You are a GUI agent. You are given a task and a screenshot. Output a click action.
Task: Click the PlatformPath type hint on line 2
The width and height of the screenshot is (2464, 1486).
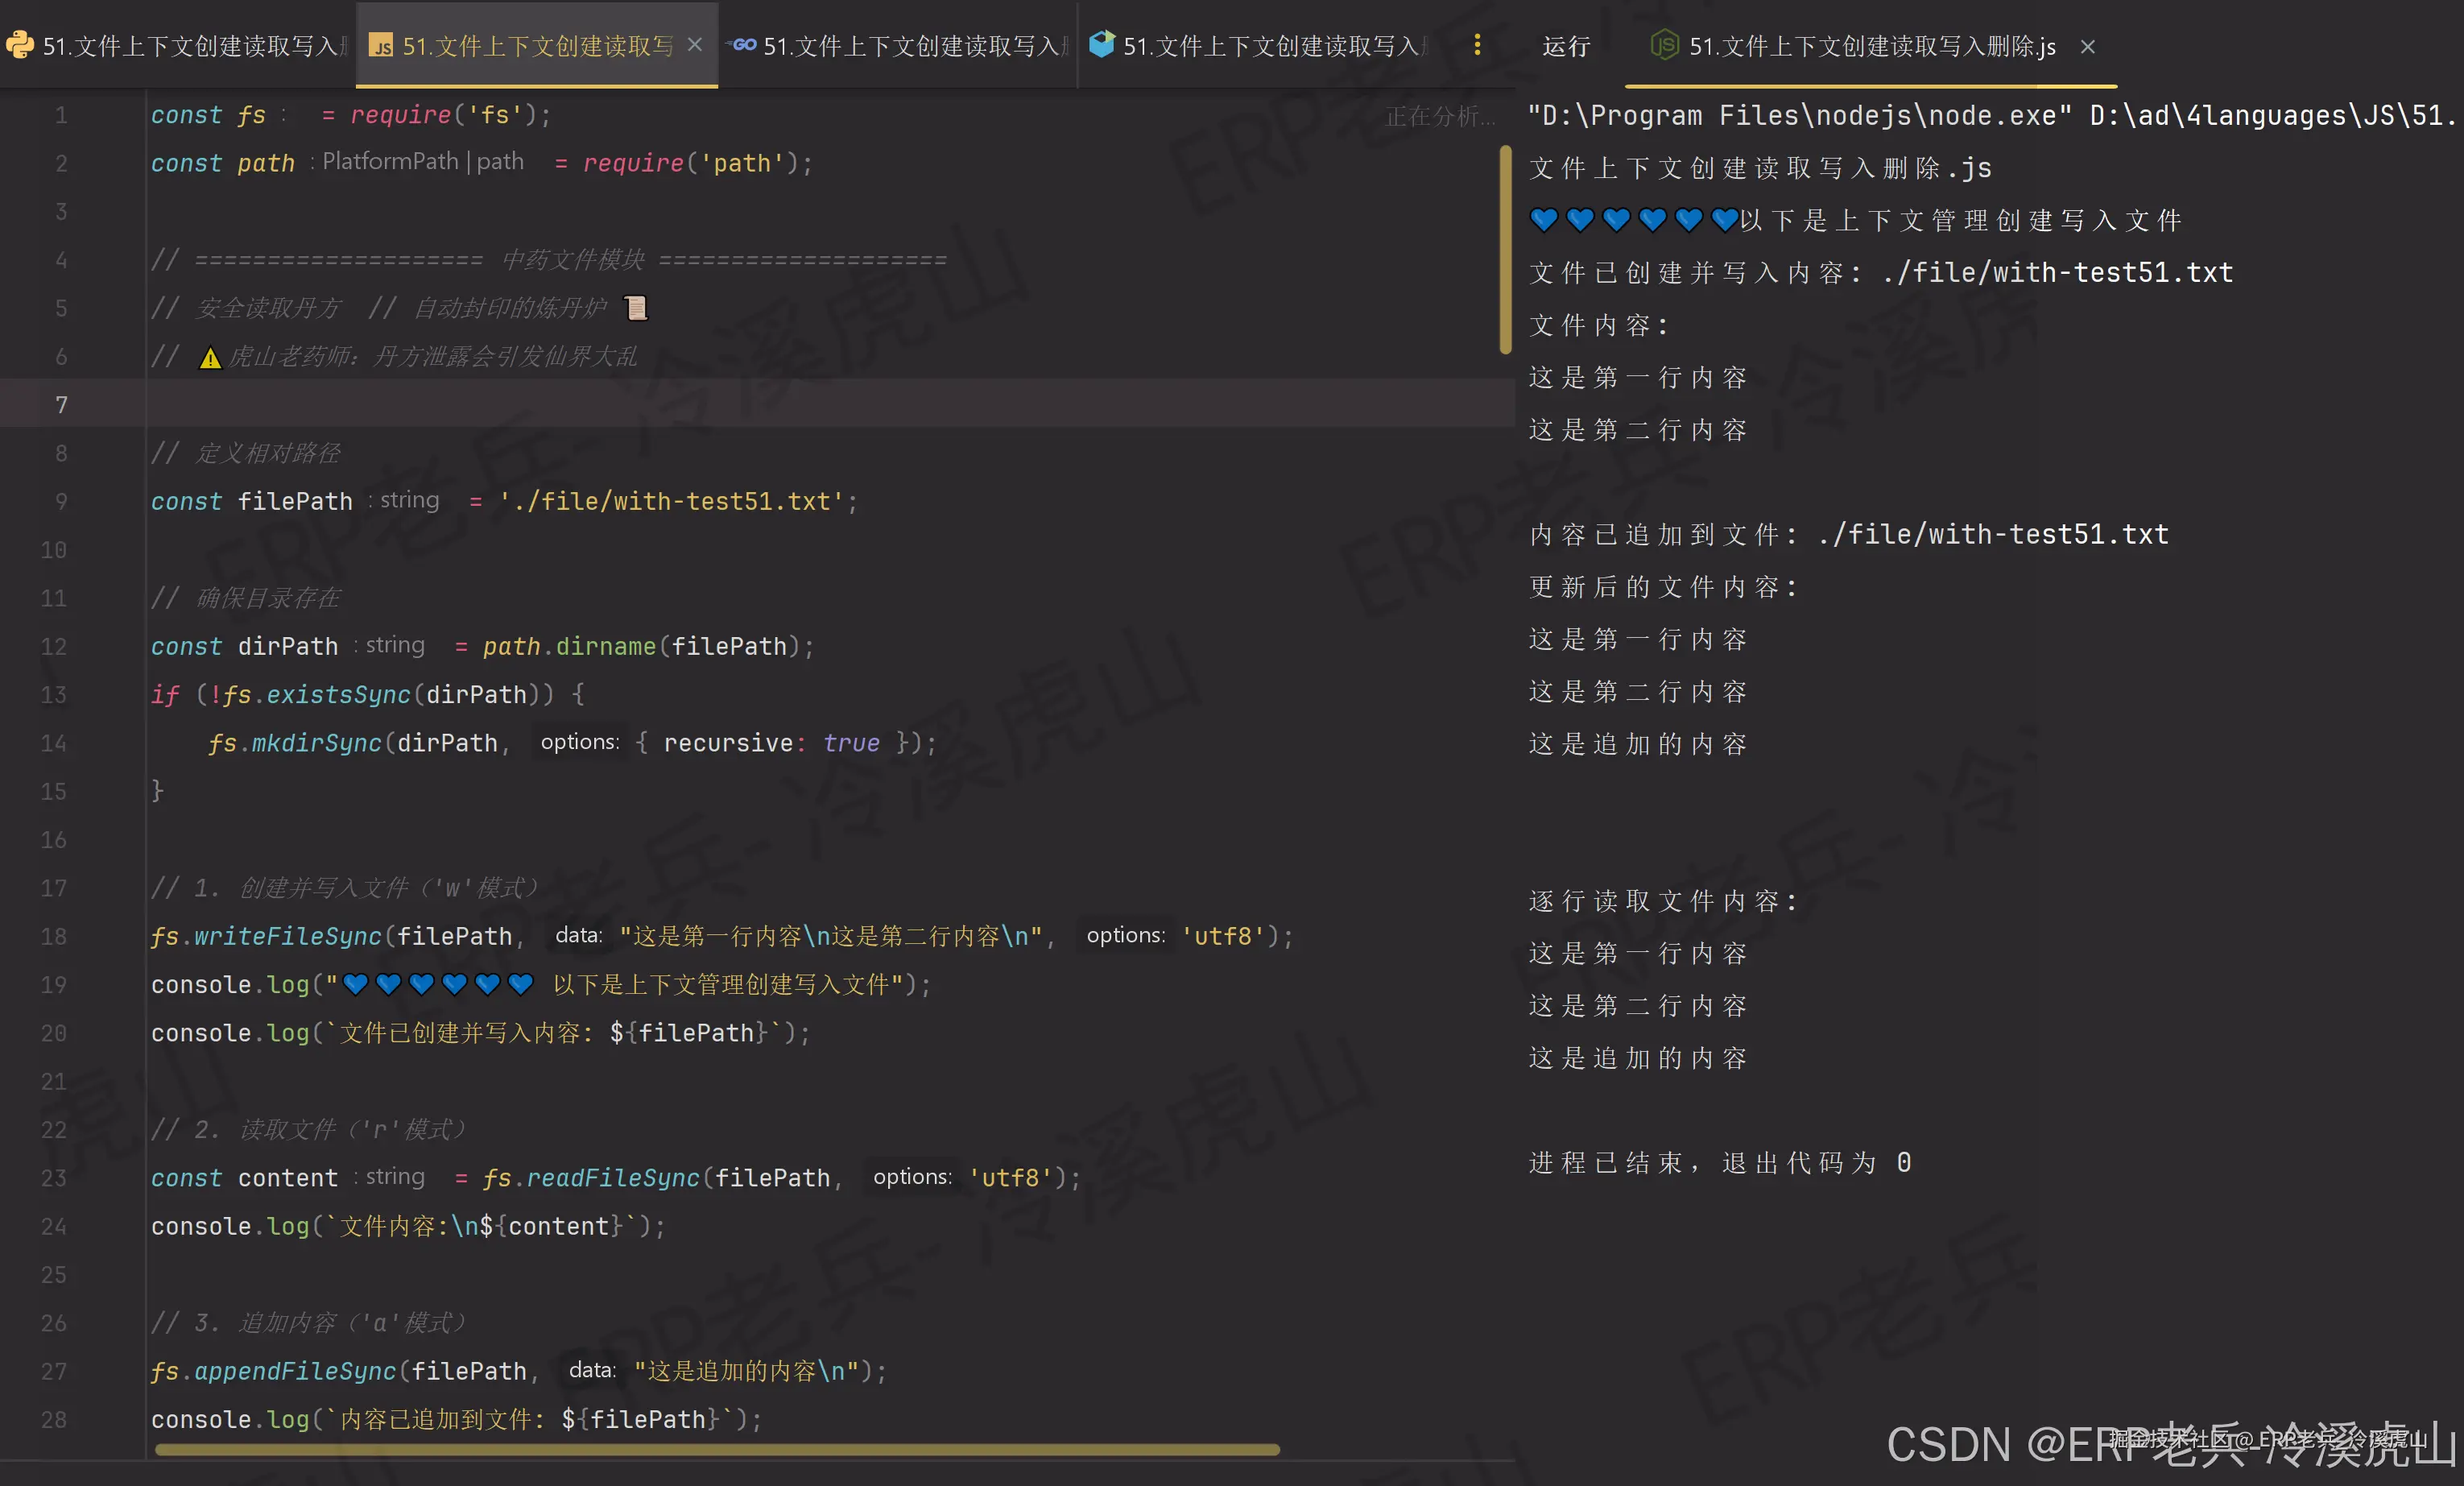click(390, 162)
